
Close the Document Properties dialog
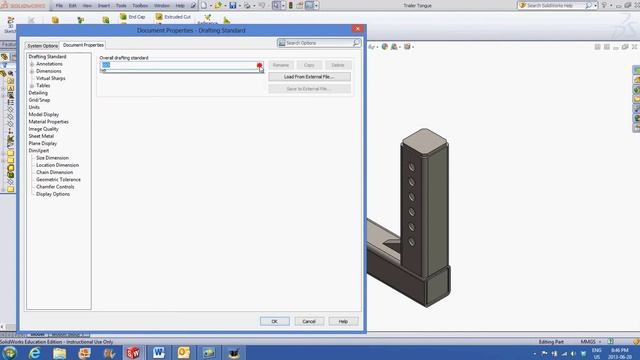358,29
